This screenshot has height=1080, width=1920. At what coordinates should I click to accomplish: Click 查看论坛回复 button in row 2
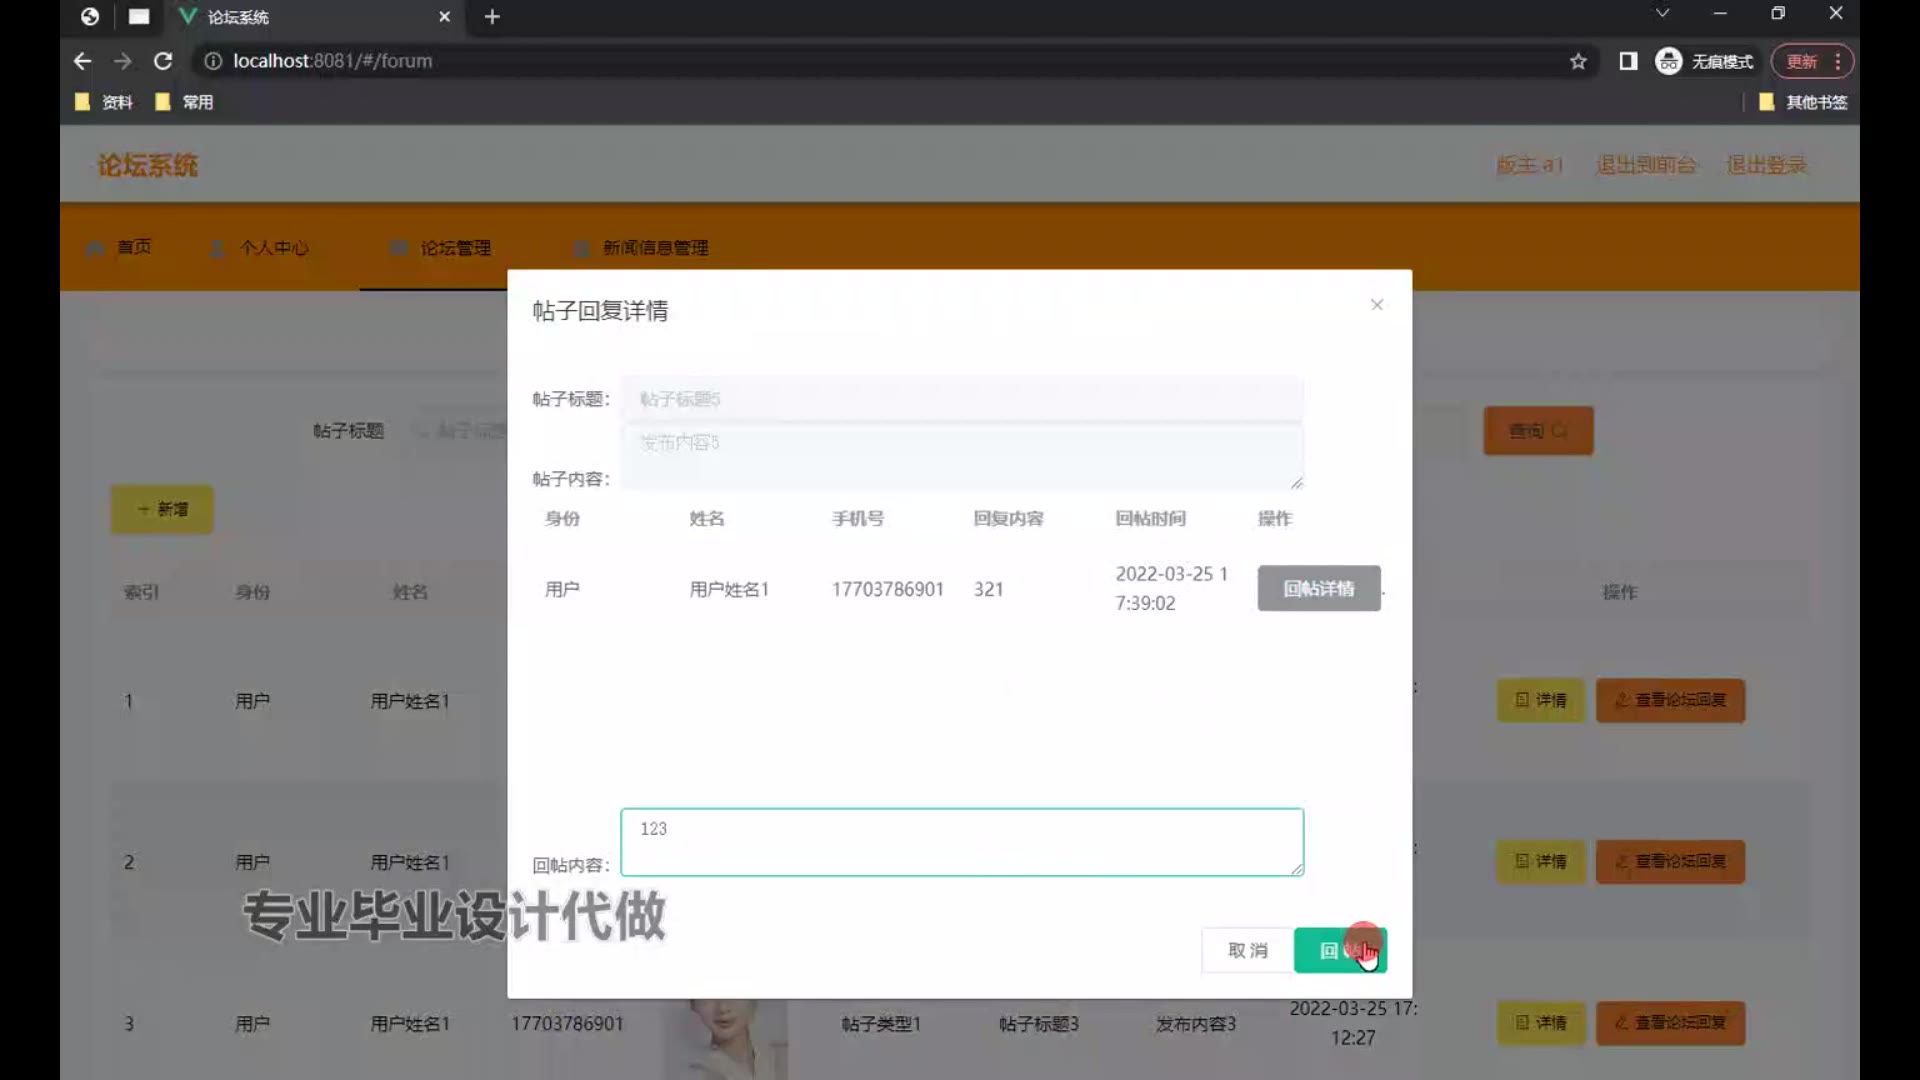tap(1670, 861)
